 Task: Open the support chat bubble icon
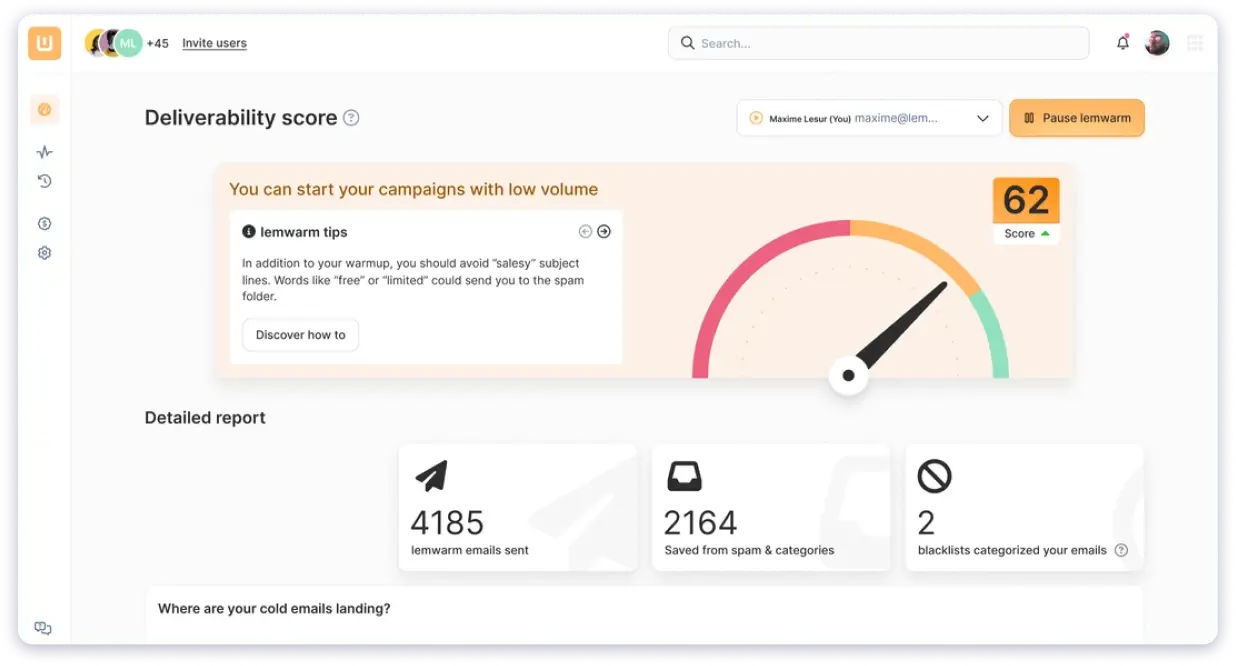pyautogui.click(x=42, y=627)
